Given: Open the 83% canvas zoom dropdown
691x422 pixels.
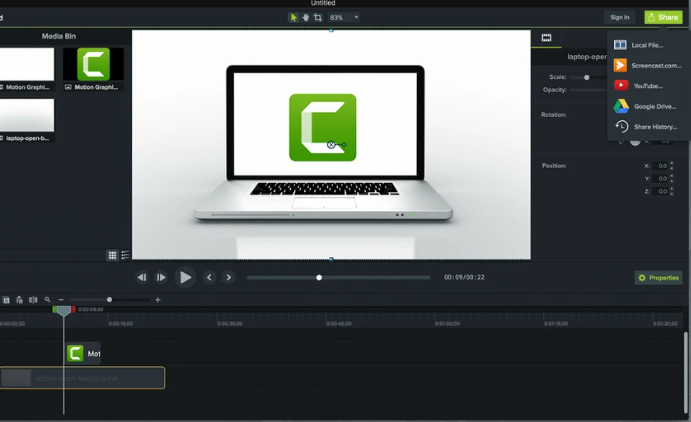Looking at the screenshot, I should pos(344,18).
